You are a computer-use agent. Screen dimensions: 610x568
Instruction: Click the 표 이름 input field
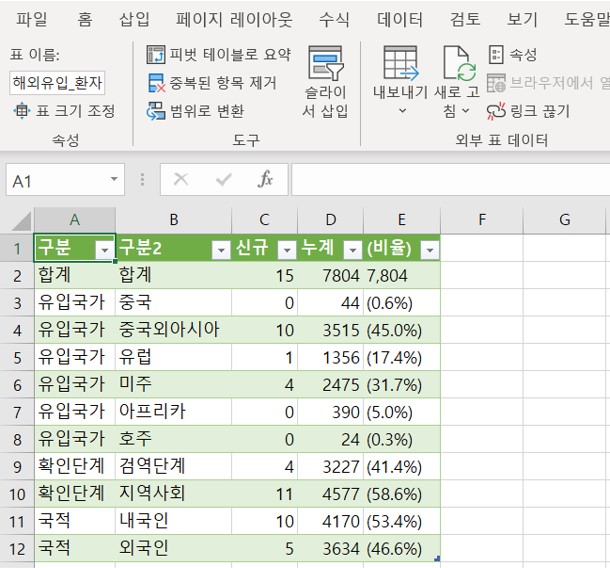tap(57, 82)
